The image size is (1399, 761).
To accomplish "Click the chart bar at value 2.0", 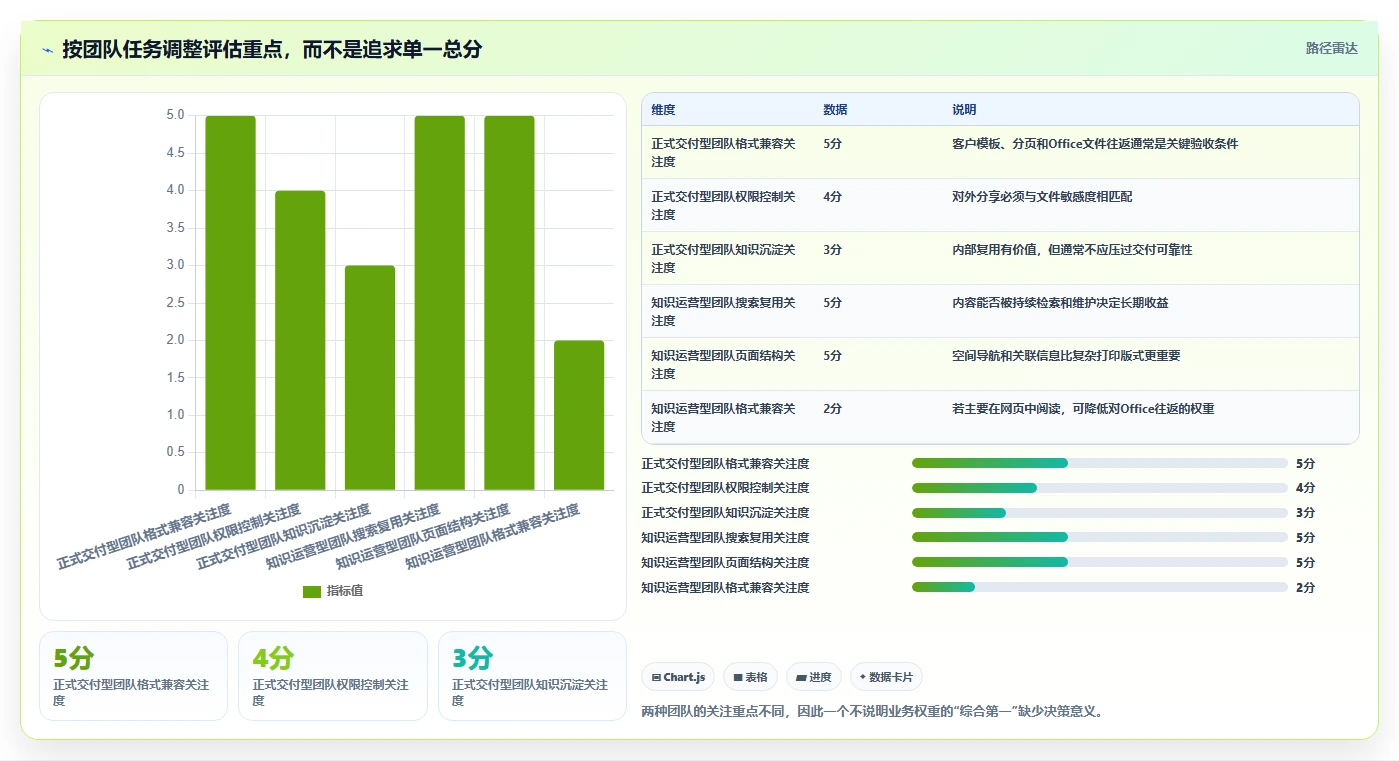I will (x=579, y=415).
